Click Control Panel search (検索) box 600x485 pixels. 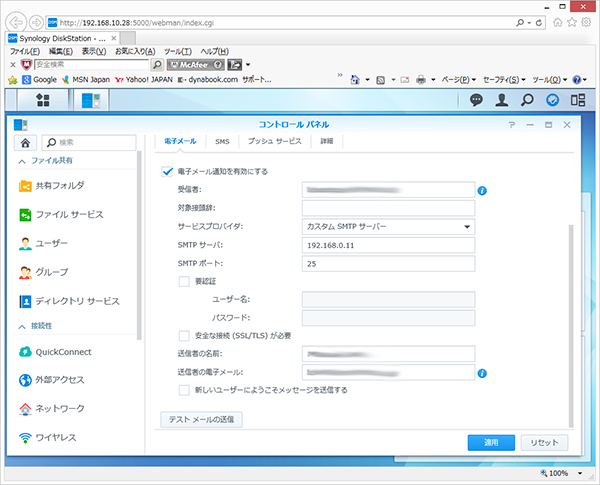click(x=89, y=143)
